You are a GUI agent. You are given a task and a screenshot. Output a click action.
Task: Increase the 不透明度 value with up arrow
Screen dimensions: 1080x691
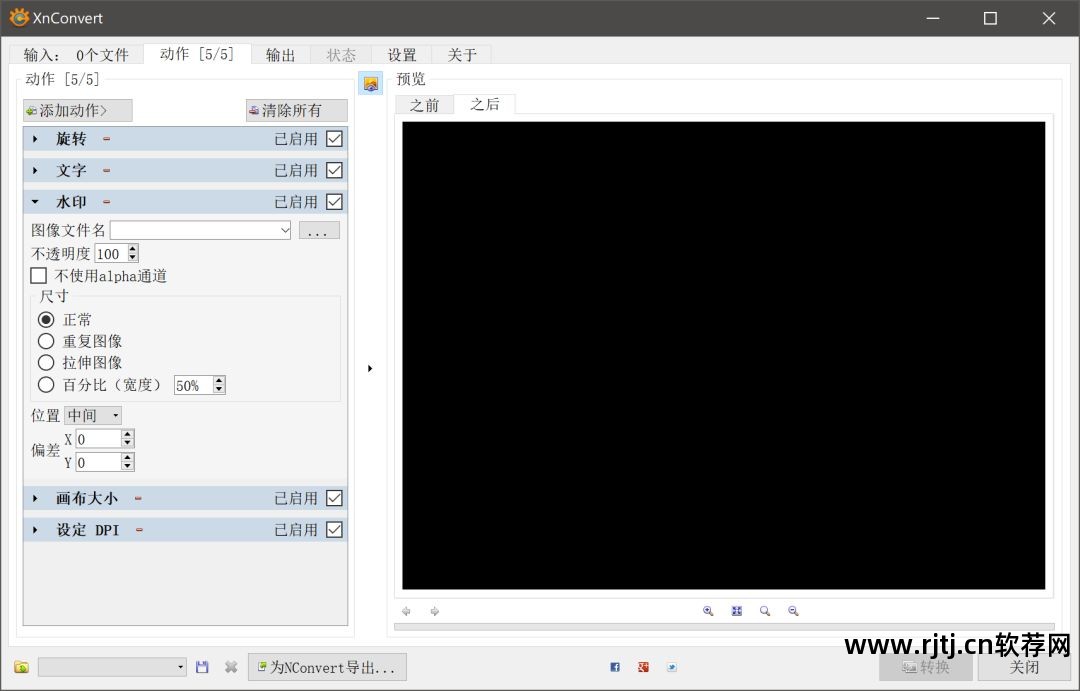pyautogui.click(x=133, y=249)
